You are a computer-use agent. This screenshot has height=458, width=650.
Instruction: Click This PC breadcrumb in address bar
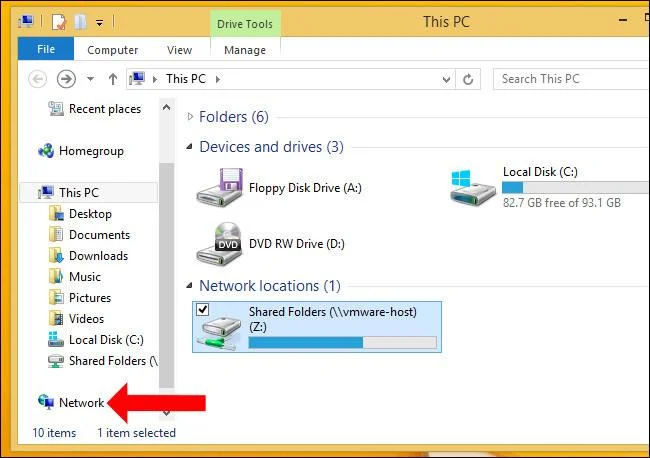point(186,78)
